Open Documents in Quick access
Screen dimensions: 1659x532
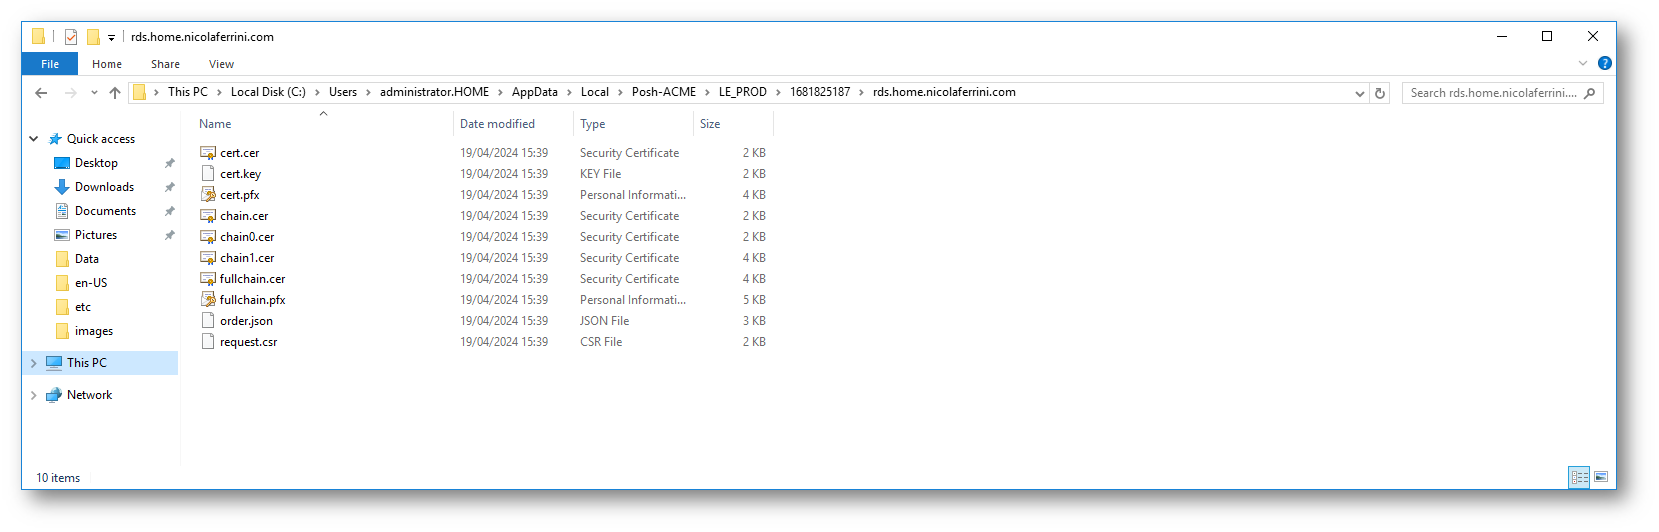click(105, 211)
